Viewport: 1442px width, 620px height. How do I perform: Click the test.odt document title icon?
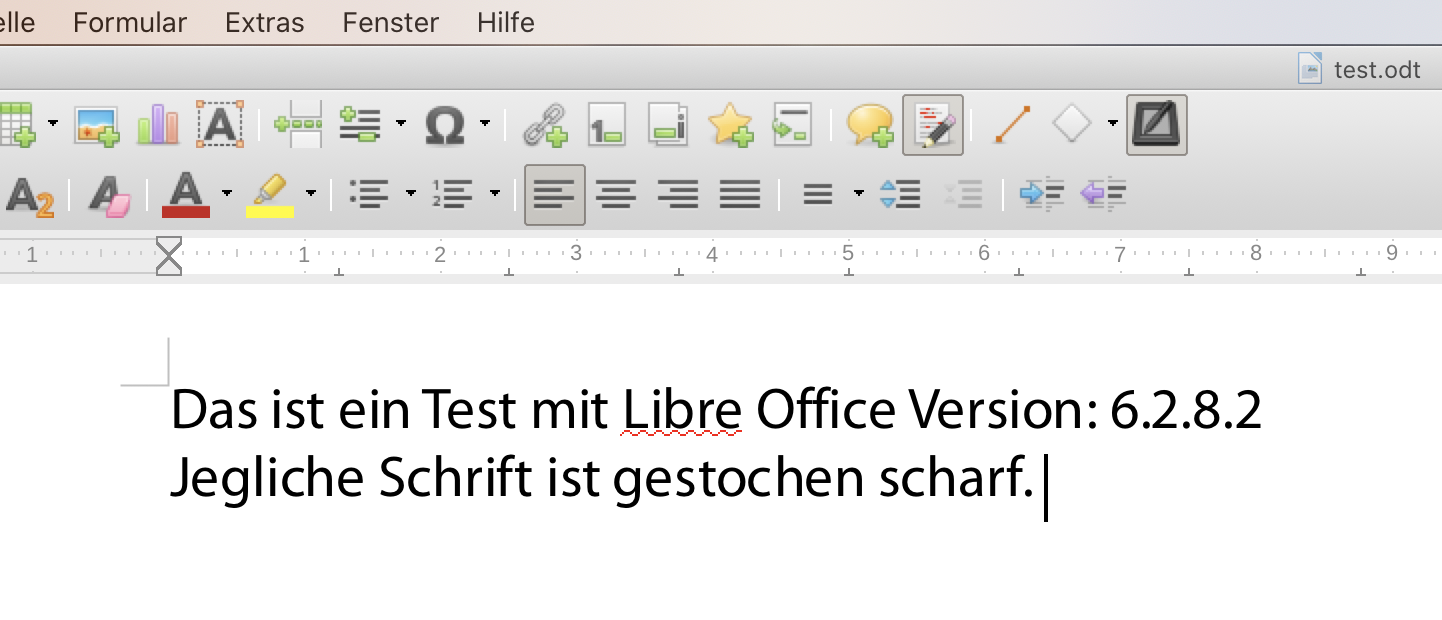1310,69
